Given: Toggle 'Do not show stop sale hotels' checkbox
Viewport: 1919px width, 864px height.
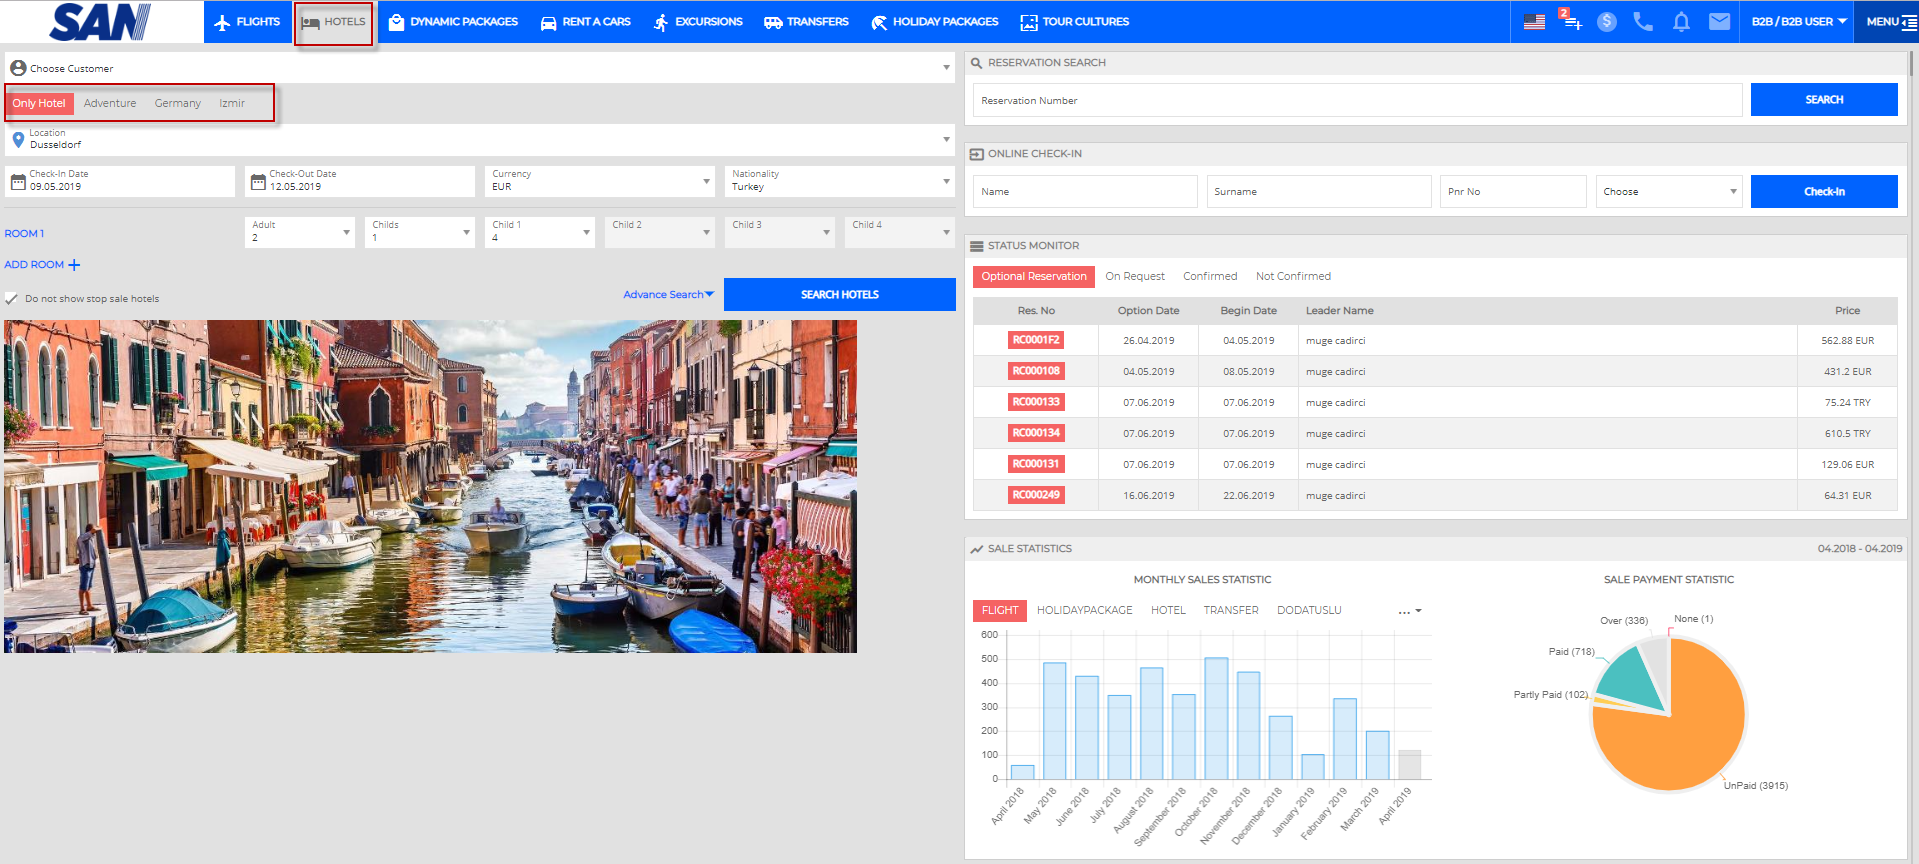Looking at the screenshot, I should tap(12, 299).
